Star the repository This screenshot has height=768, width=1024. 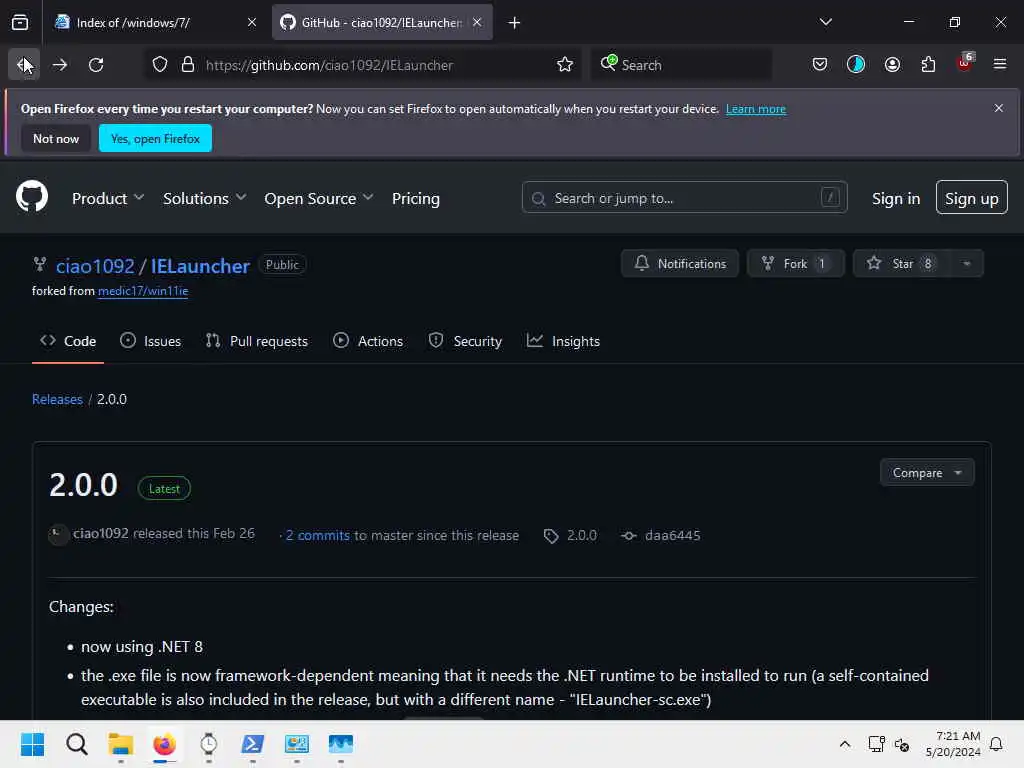coord(902,264)
